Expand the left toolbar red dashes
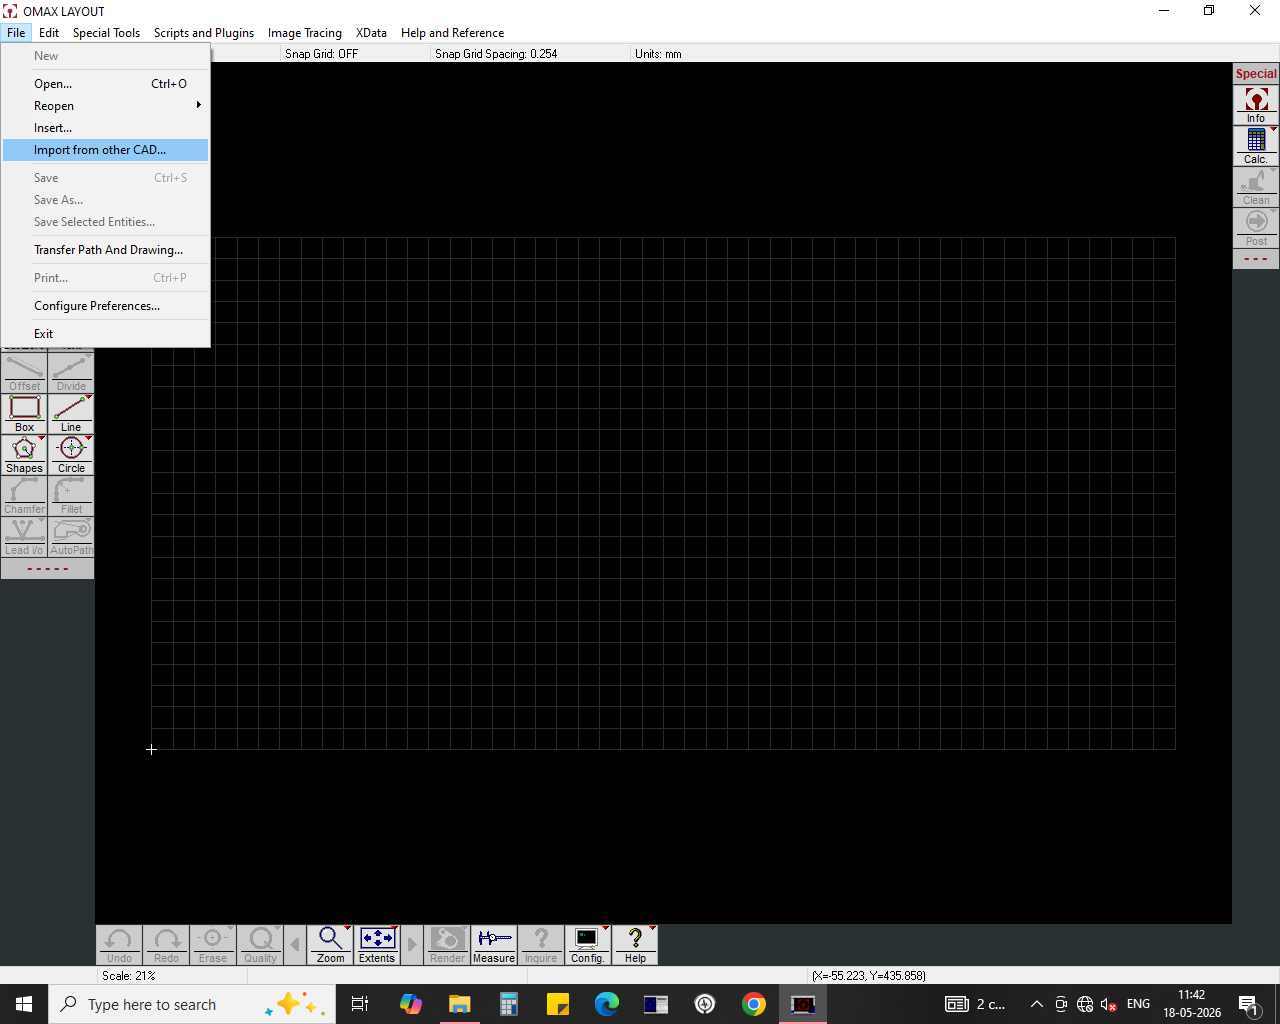This screenshot has width=1280, height=1024. [x=47, y=569]
